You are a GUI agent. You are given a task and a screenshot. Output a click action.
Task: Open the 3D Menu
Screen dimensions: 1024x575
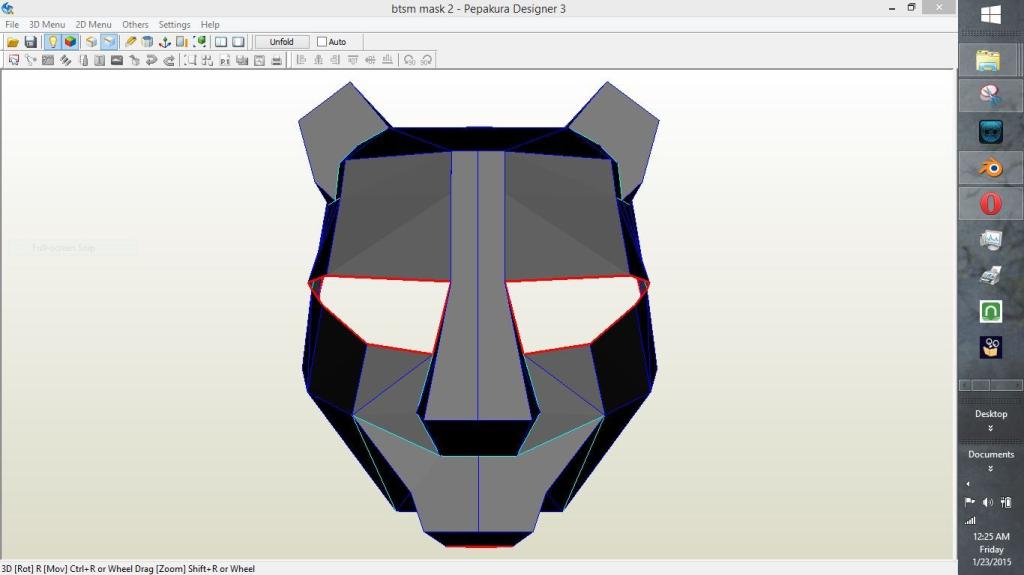point(47,24)
